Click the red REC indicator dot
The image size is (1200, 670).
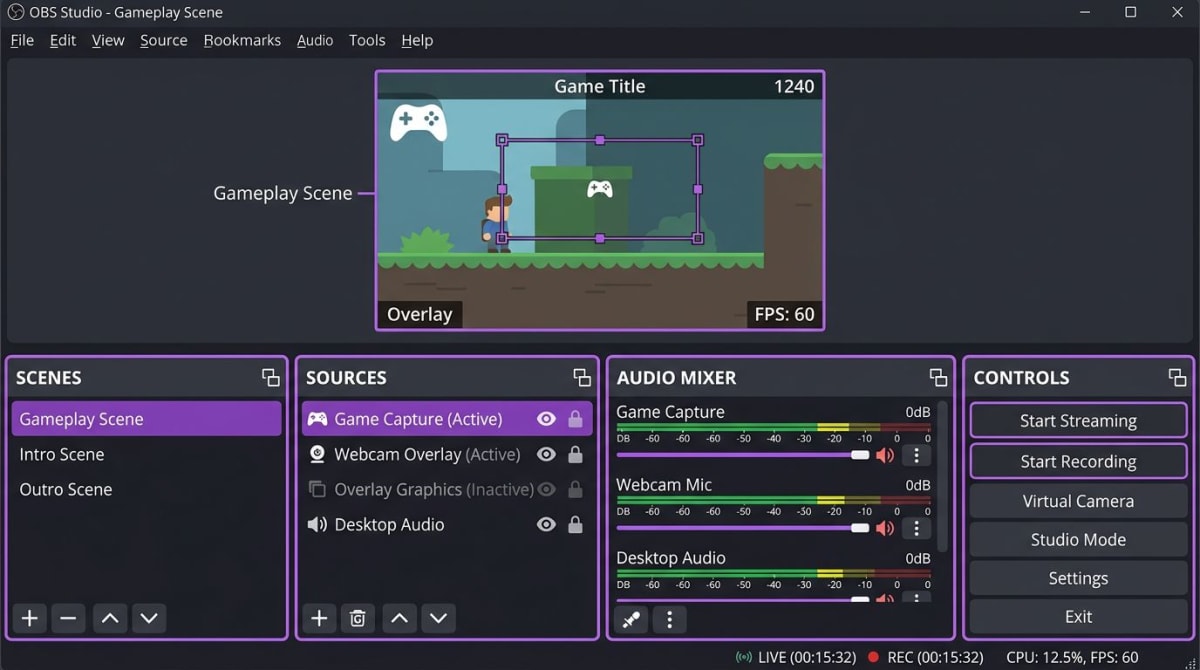(x=873, y=657)
